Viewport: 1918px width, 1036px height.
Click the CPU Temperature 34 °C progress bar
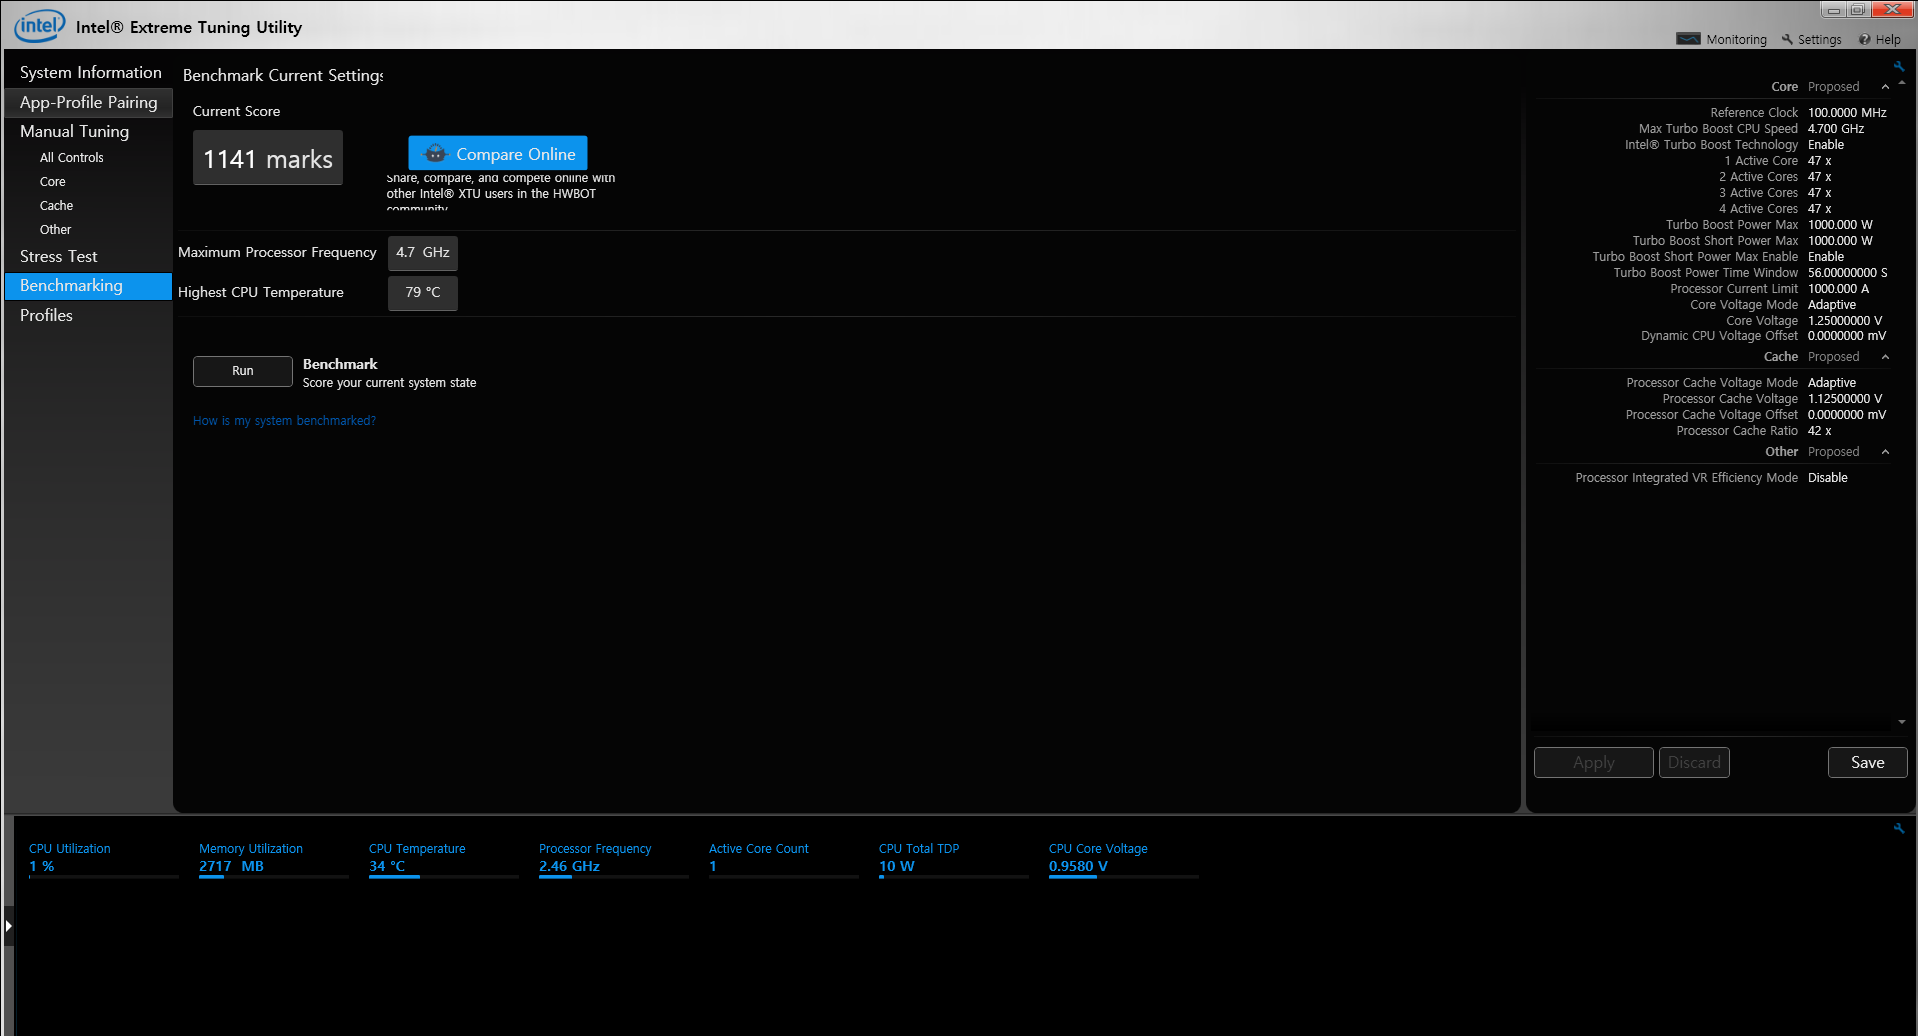coord(444,877)
